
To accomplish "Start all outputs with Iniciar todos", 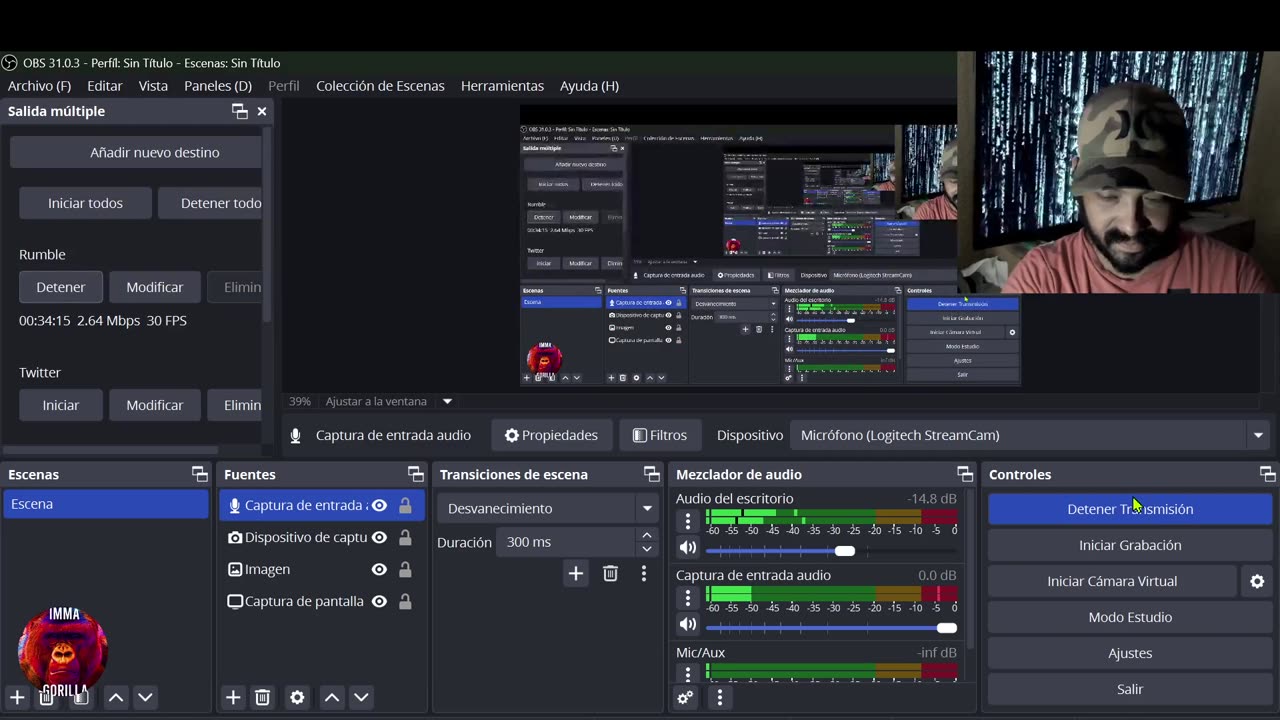I will [x=85, y=203].
